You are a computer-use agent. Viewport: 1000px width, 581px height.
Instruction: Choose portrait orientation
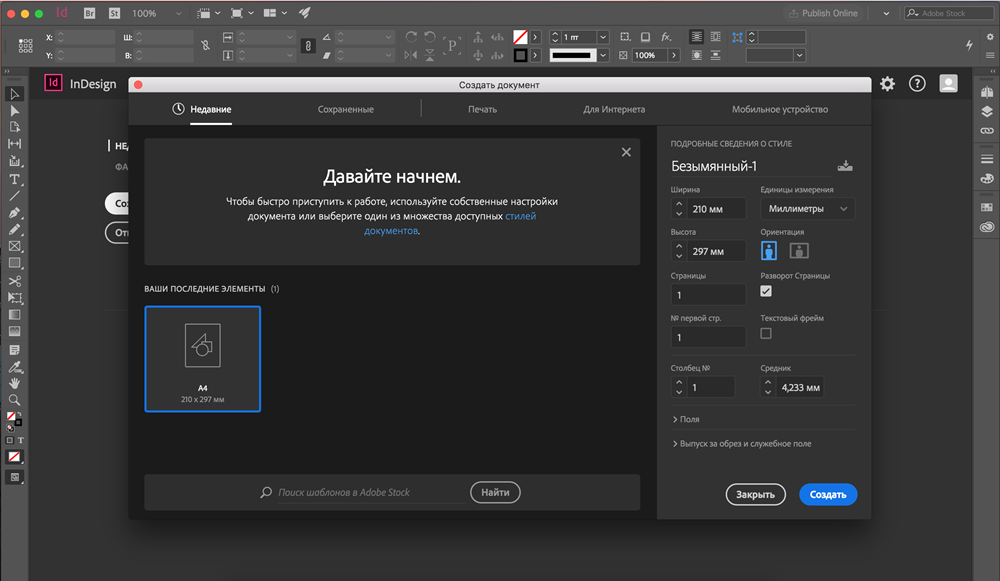click(769, 251)
